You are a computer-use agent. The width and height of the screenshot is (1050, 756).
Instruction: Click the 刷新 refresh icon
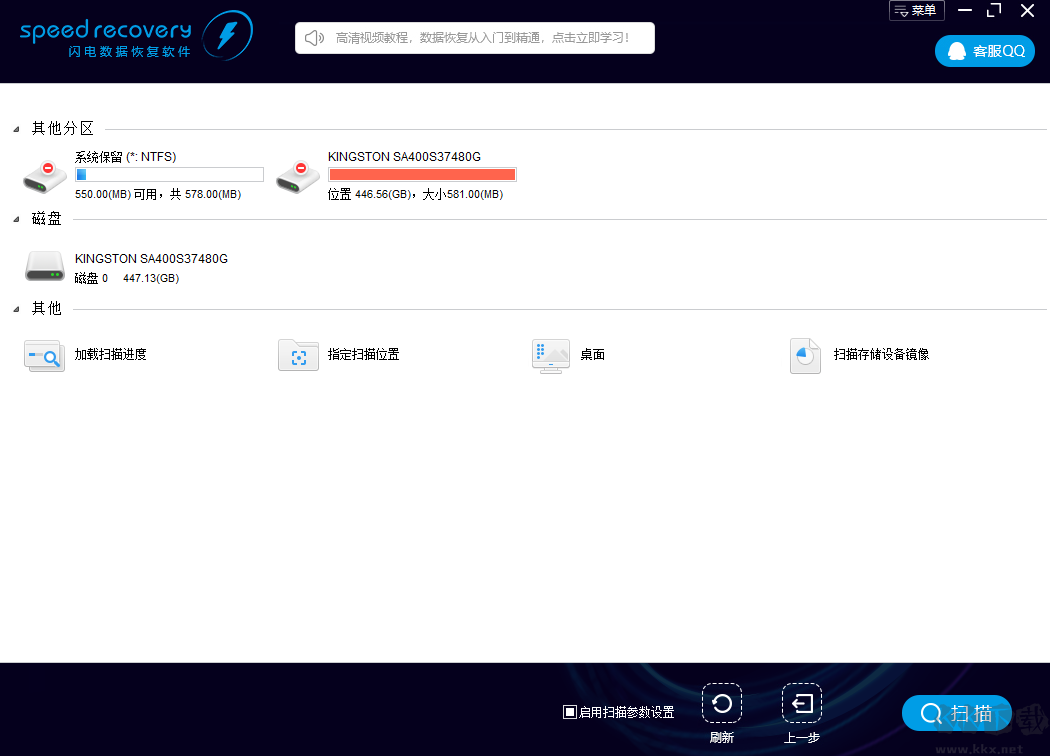coord(721,704)
